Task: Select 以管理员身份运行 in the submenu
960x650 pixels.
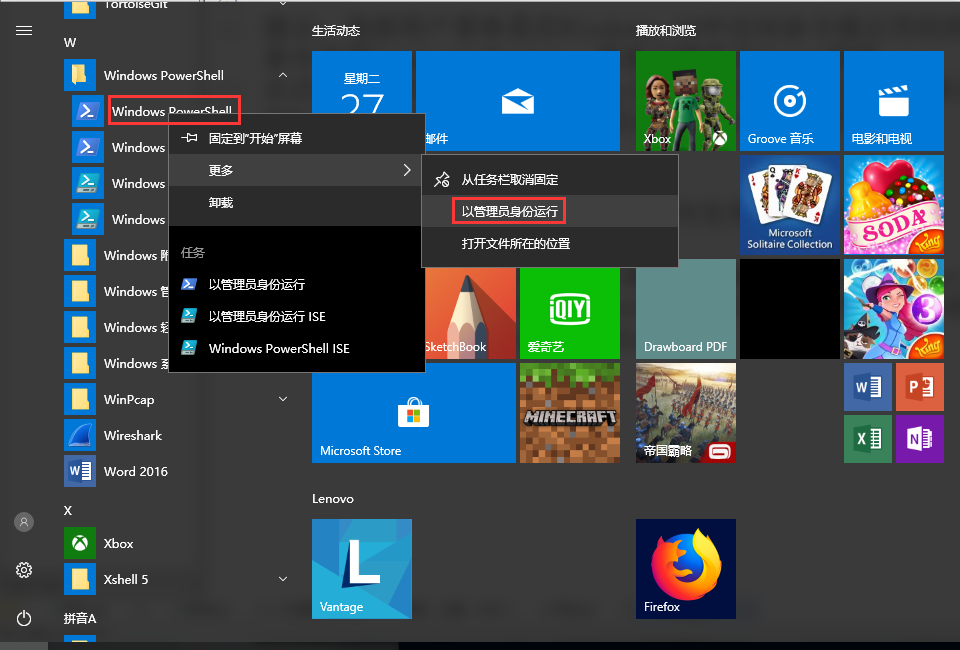Action: (x=509, y=211)
